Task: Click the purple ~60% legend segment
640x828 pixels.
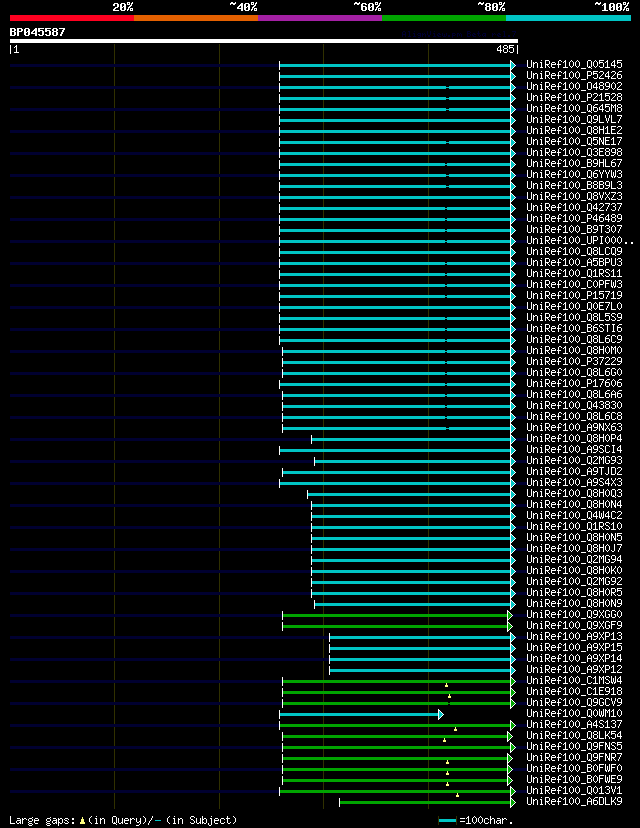Action: pyautogui.click(x=320, y=18)
